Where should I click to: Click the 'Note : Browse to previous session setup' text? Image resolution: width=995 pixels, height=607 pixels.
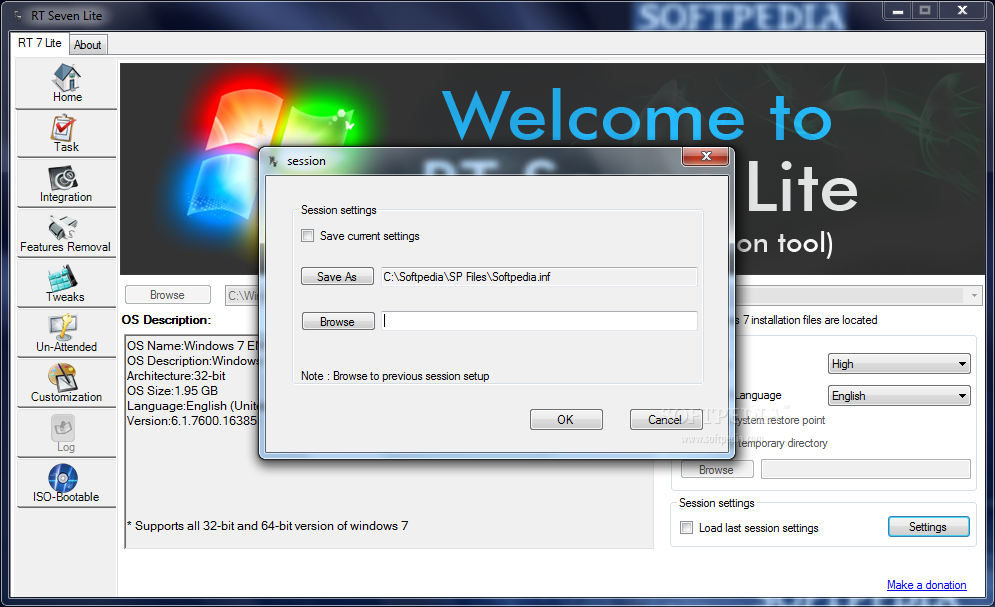(395, 376)
